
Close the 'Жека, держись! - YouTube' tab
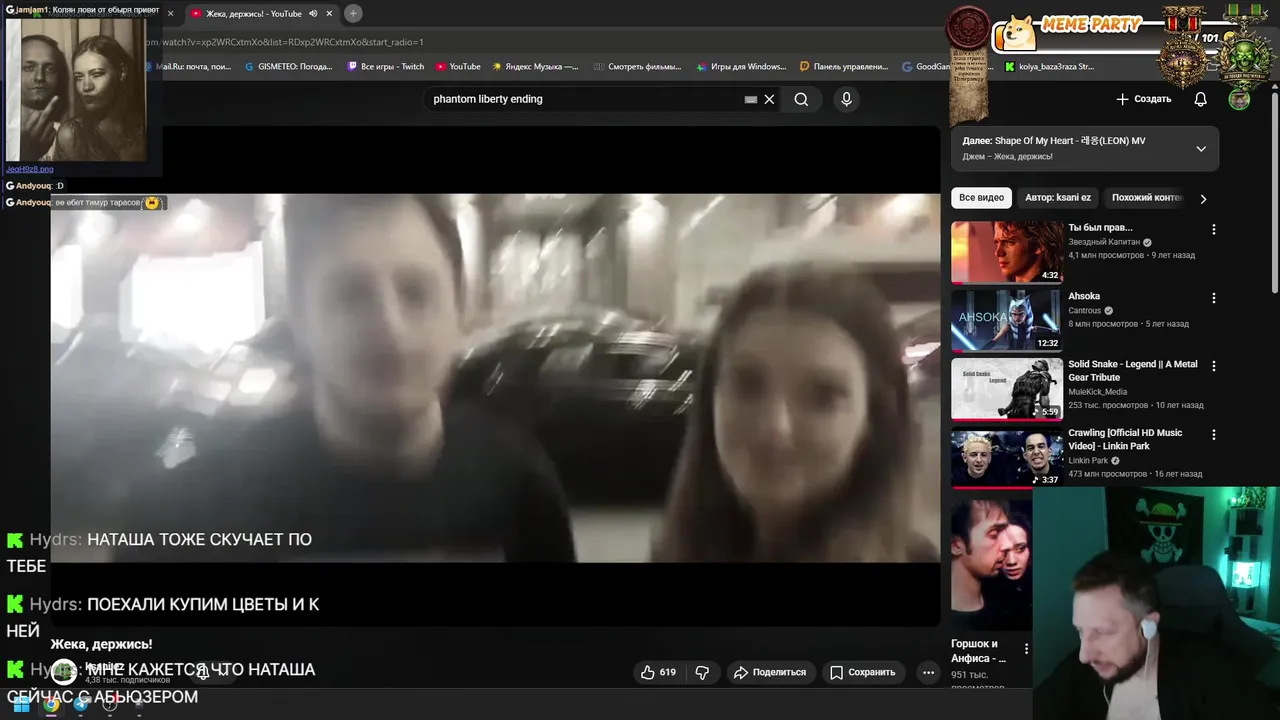point(329,13)
